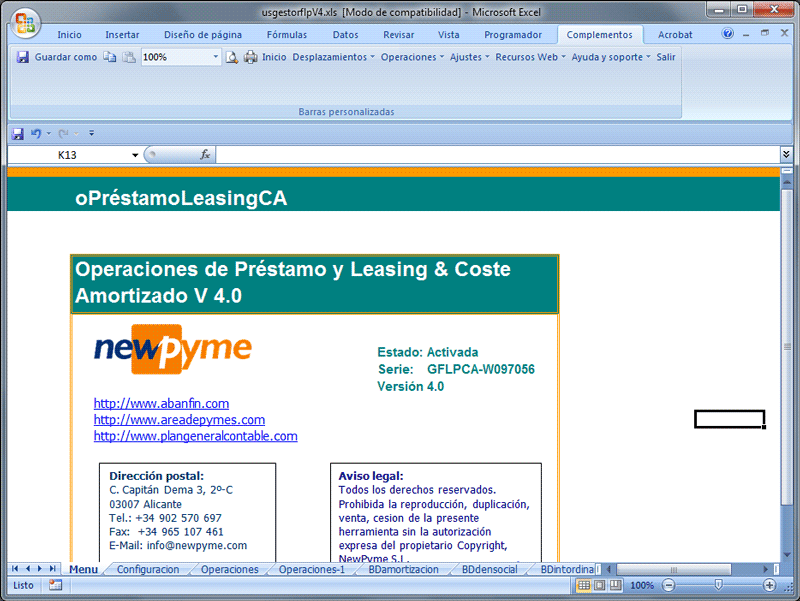
Task: Open the www.abanfin.com link
Action: click(x=161, y=404)
